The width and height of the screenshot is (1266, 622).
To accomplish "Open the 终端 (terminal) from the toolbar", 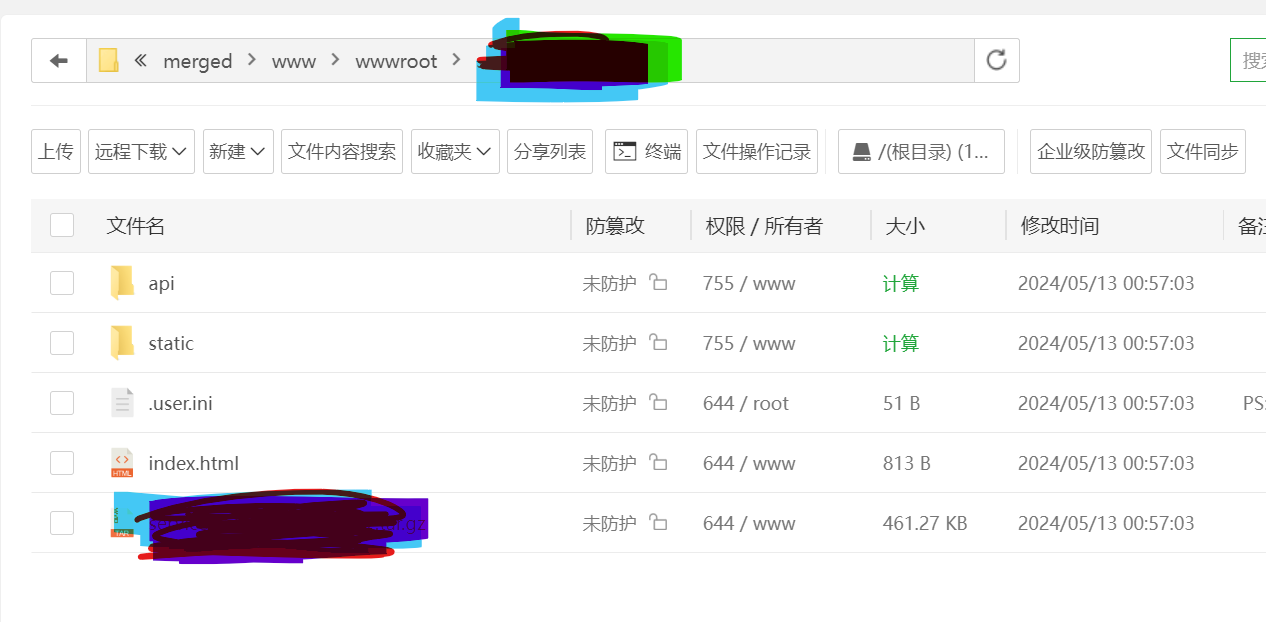I will (x=646, y=151).
